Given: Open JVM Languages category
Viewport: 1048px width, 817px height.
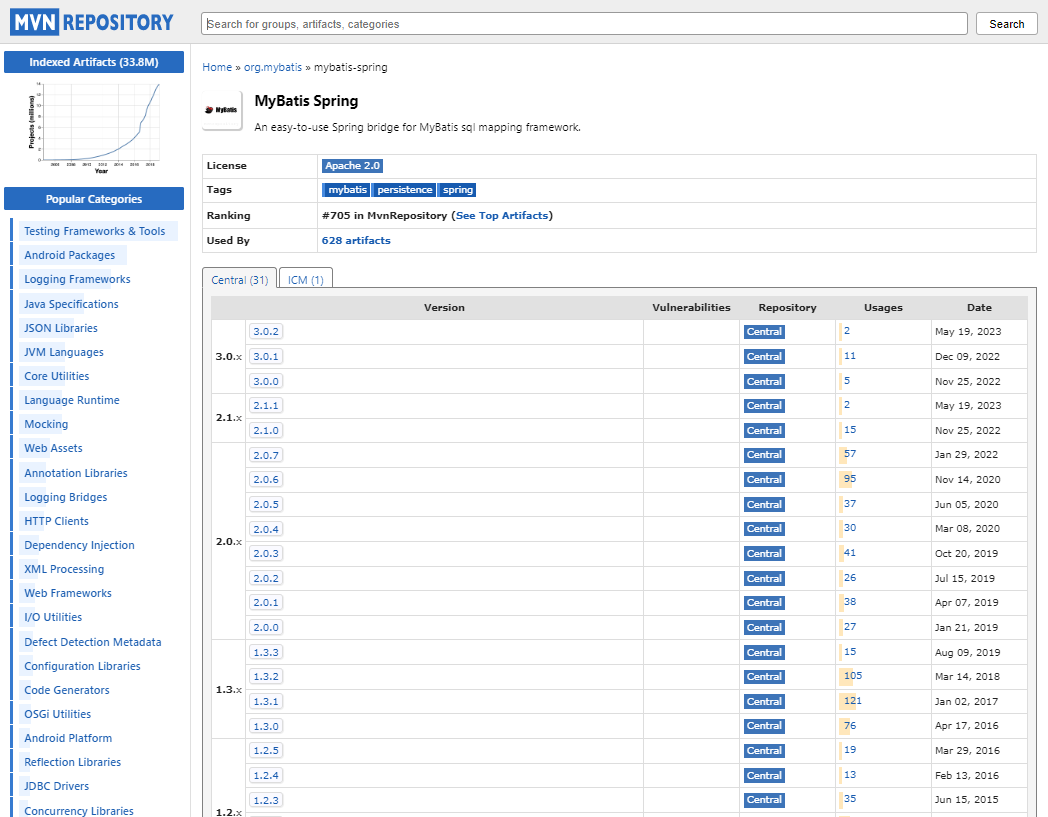Looking at the screenshot, I should coord(64,352).
